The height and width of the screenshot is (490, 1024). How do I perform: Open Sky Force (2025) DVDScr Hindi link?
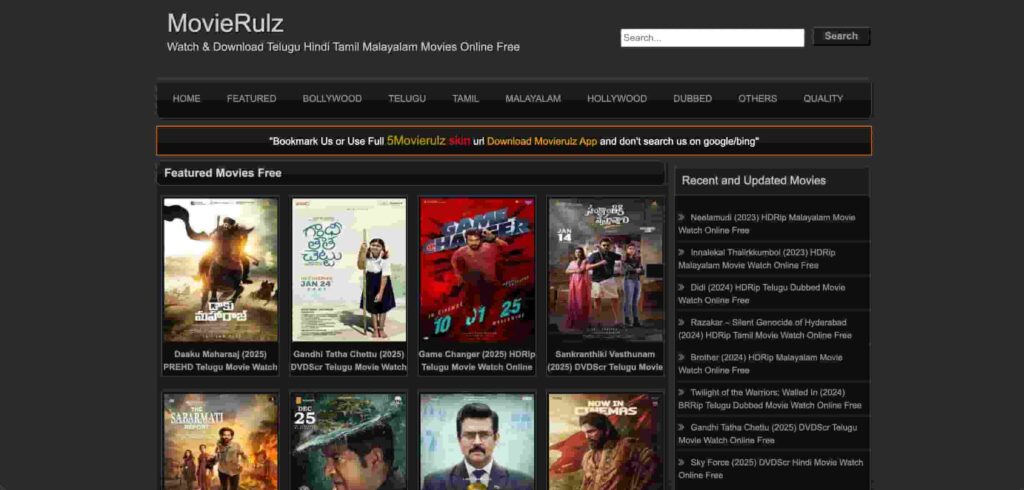771,468
